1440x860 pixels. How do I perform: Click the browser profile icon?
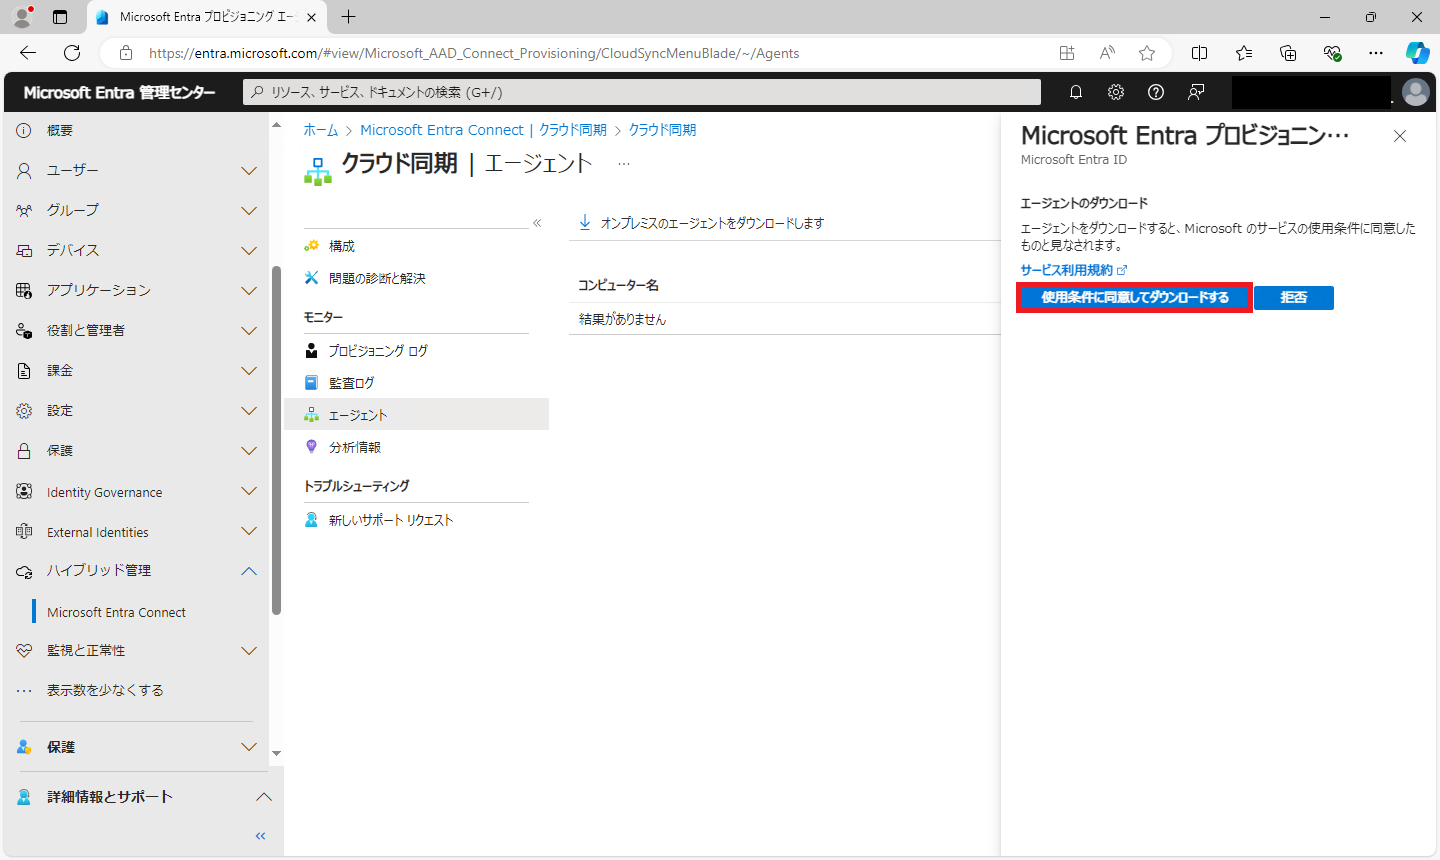[22, 17]
